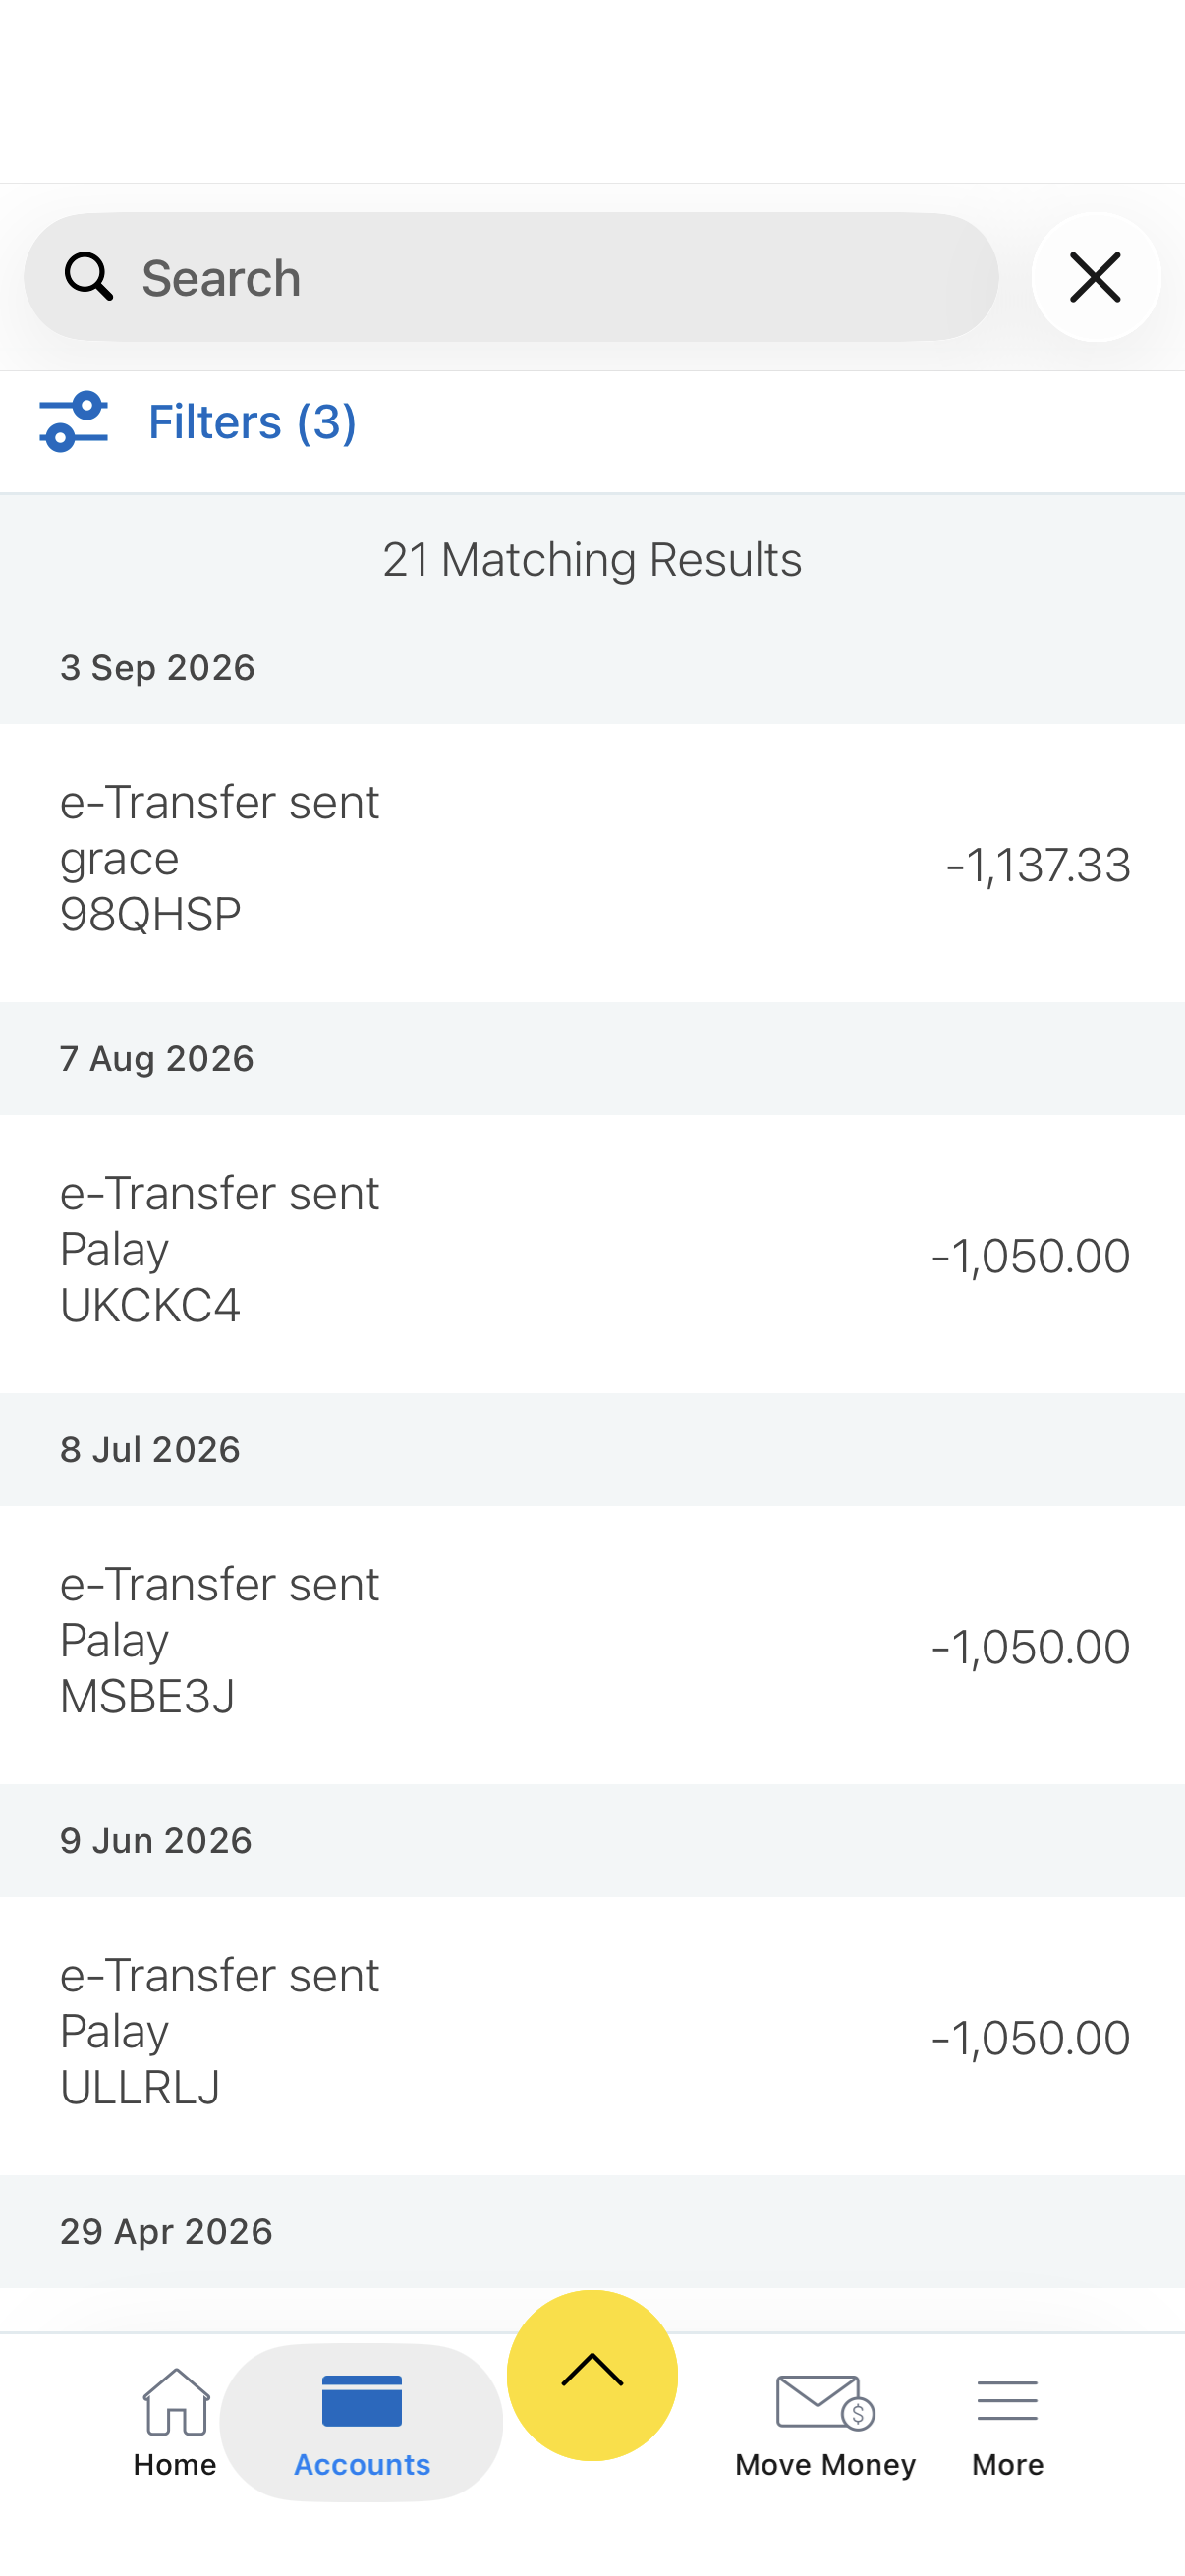Select the Accounts card icon
The width and height of the screenshot is (1185, 2576).
[x=362, y=2400]
